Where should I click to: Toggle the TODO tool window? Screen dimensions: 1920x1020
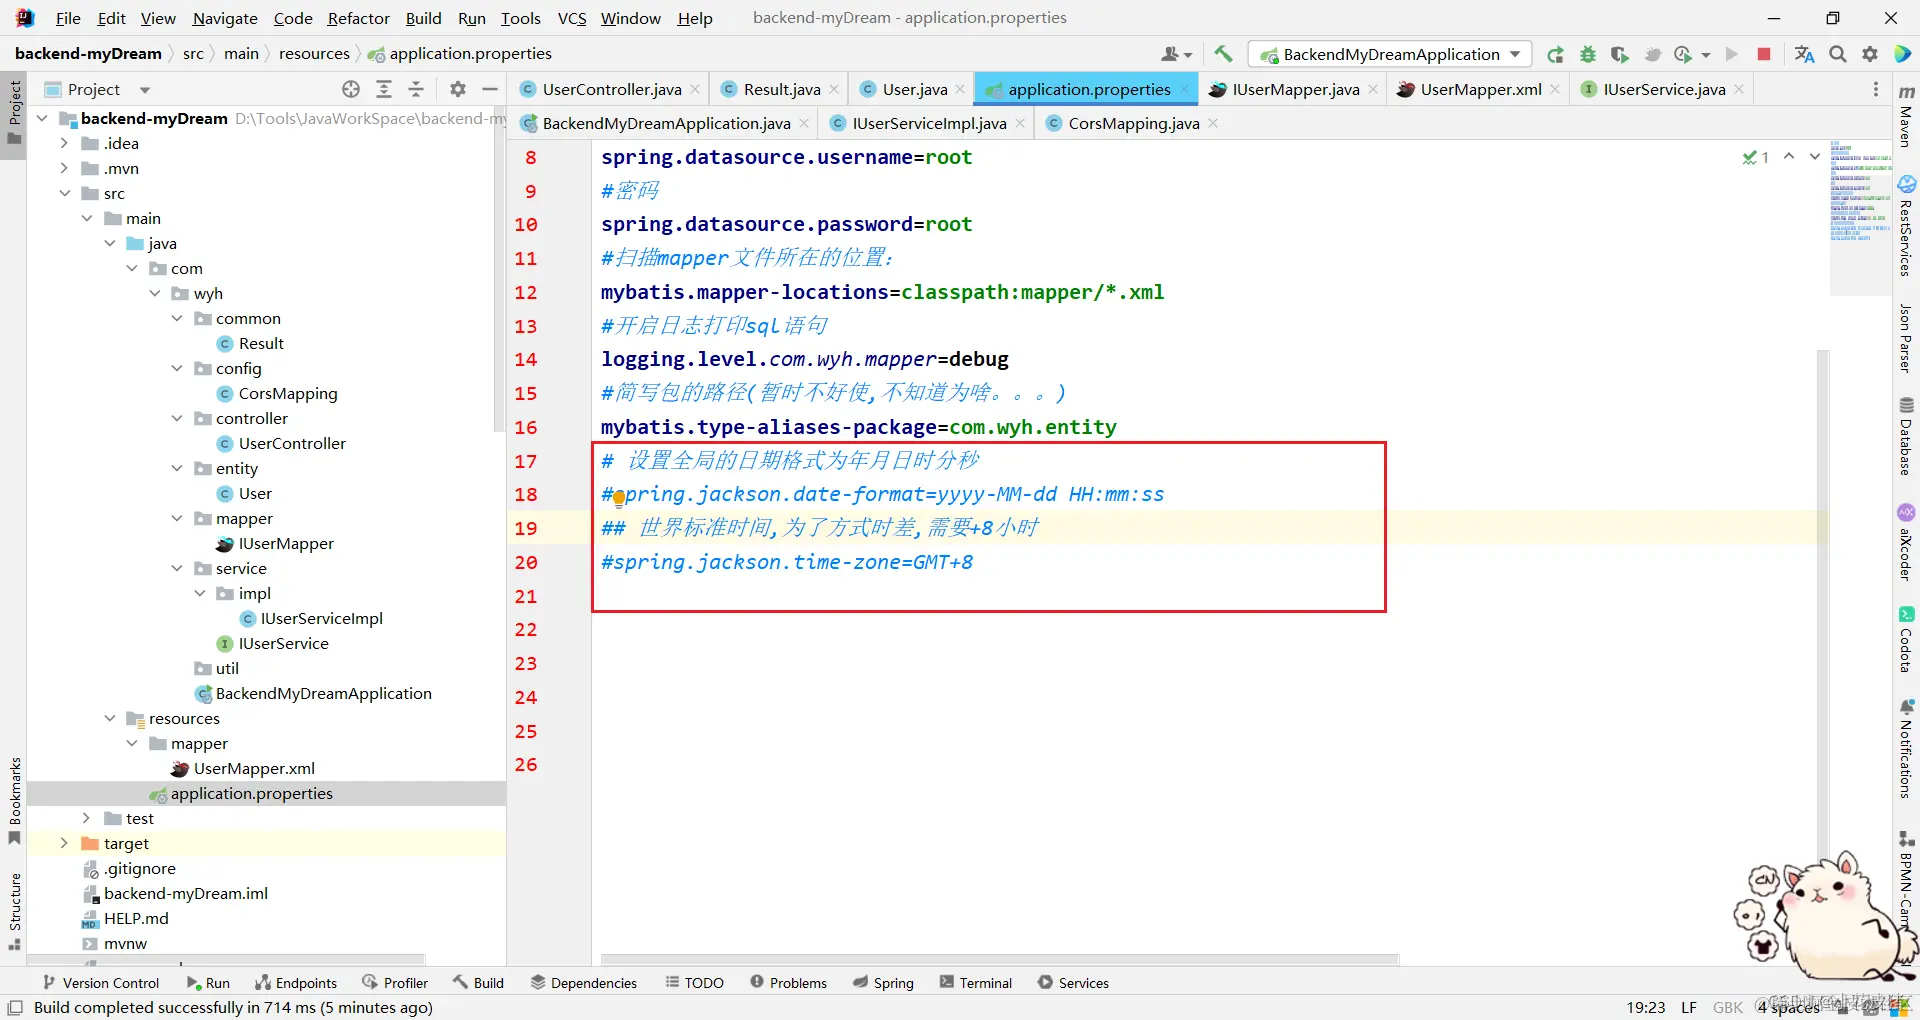coord(694,983)
